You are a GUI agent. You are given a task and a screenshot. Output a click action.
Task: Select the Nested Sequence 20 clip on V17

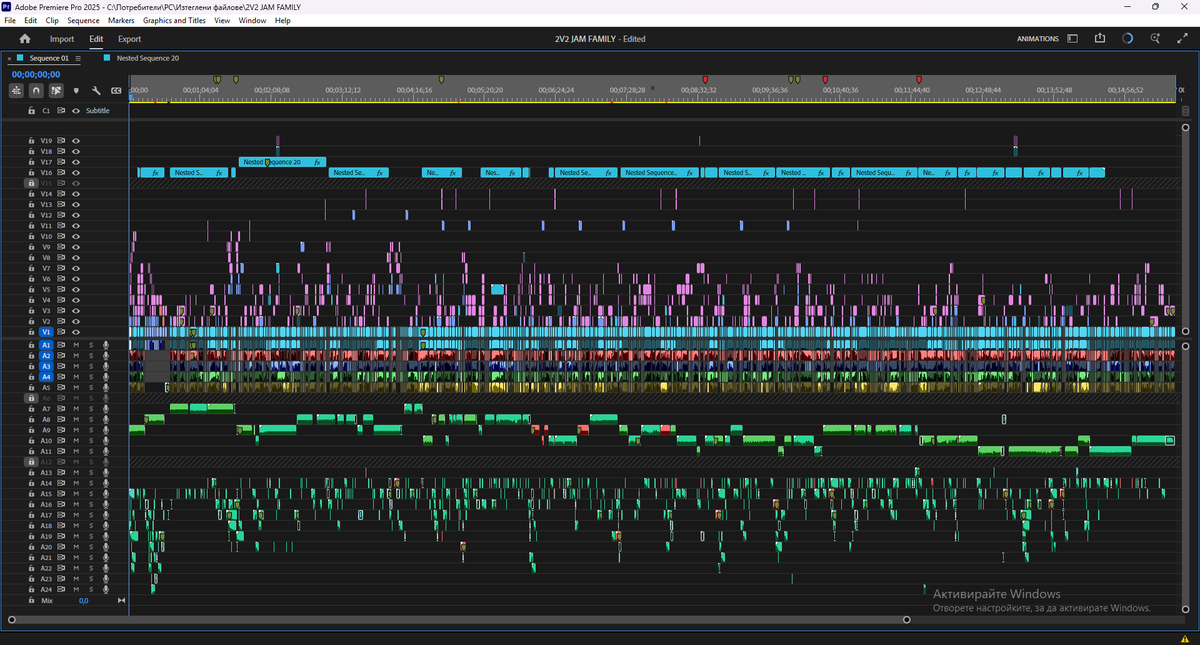coord(282,162)
